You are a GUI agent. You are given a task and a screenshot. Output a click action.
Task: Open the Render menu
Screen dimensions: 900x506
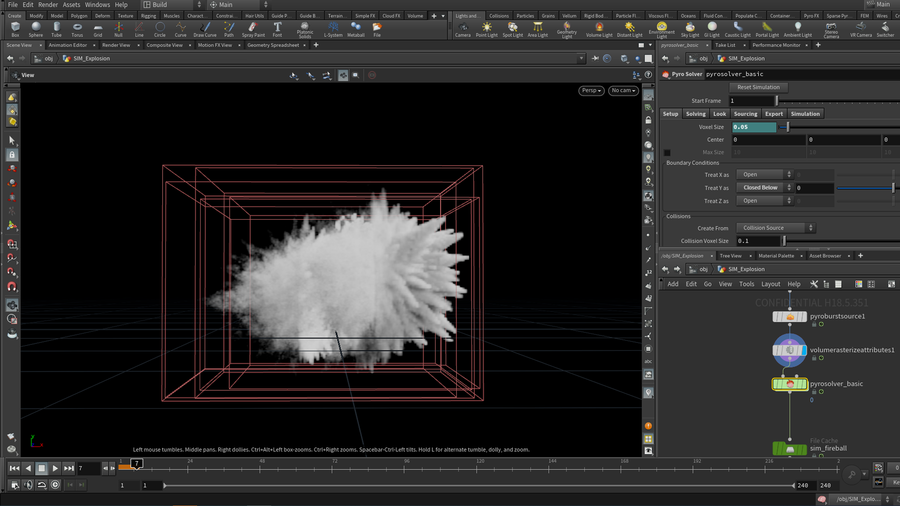[x=48, y=5]
